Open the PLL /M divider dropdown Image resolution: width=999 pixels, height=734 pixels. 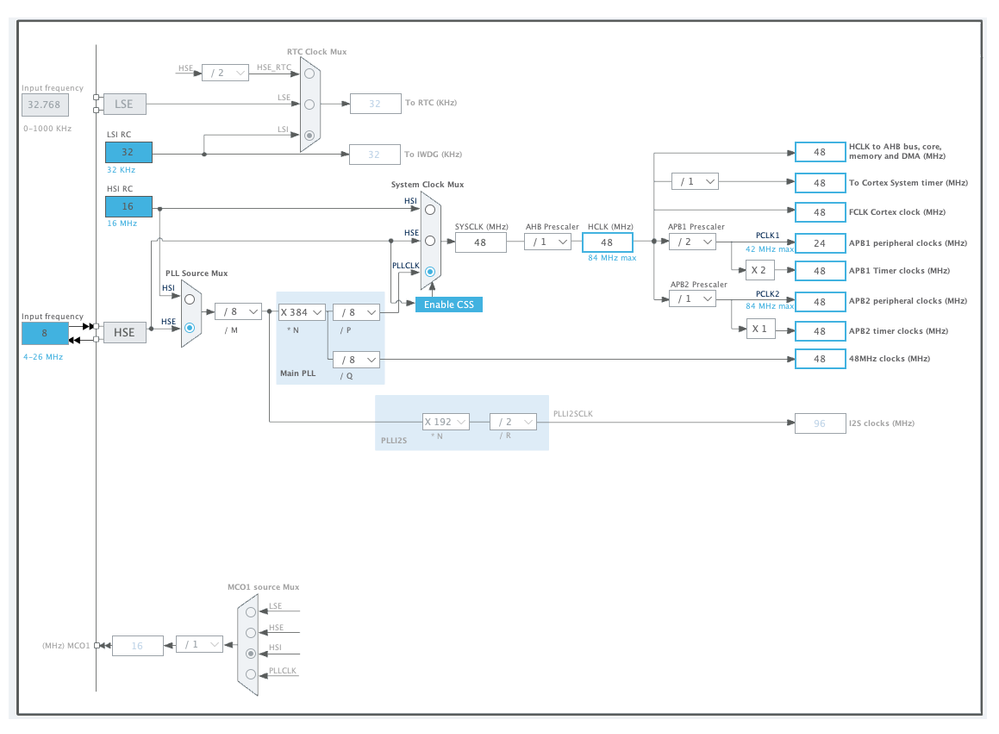(238, 312)
